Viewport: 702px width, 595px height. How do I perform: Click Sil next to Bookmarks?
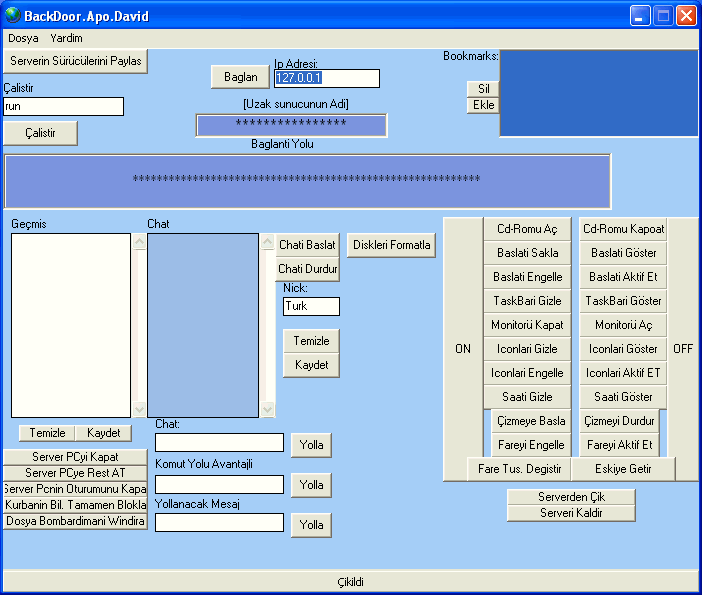pyautogui.click(x=482, y=89)
